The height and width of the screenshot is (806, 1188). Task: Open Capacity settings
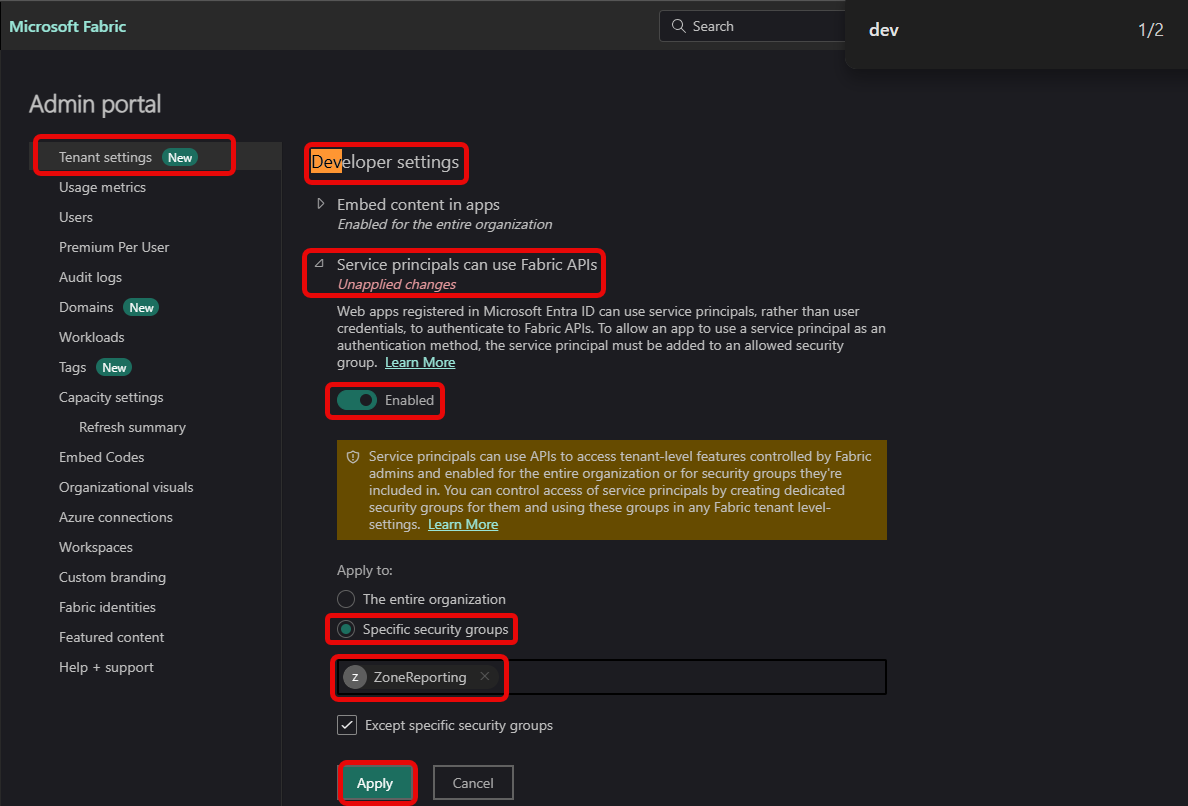(111, 397)
